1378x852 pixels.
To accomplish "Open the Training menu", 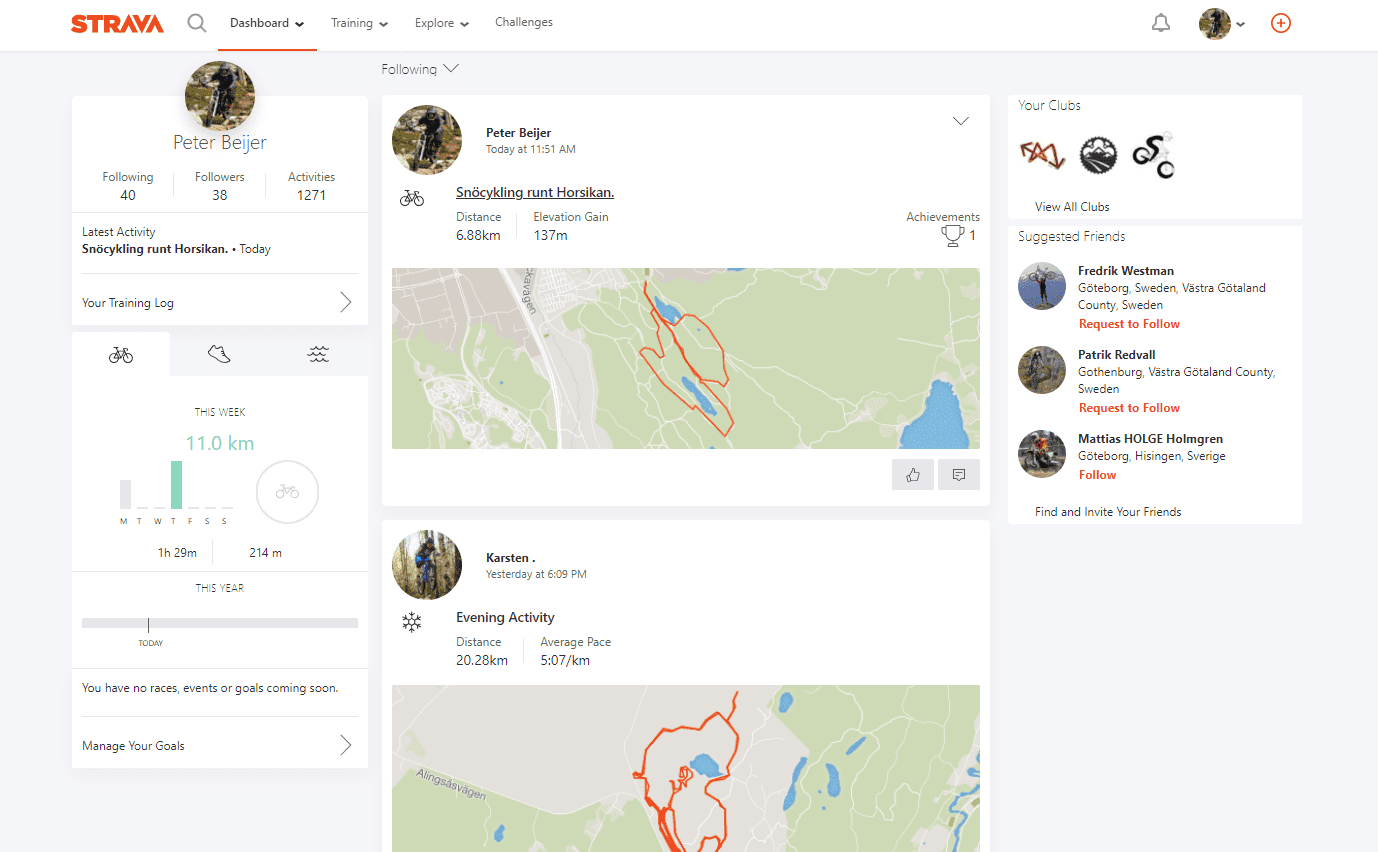I will (359, 22).
